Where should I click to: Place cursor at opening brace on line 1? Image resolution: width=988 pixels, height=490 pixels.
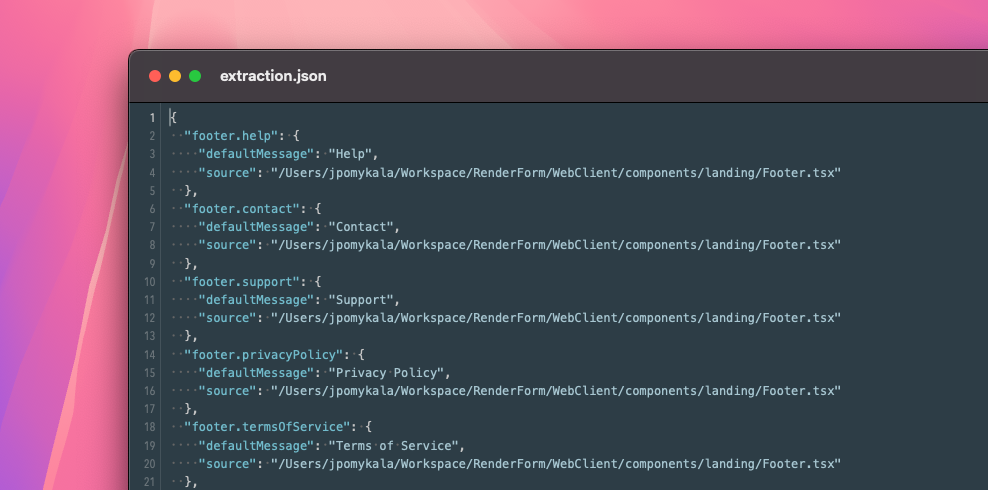click(x=173, y=118)
